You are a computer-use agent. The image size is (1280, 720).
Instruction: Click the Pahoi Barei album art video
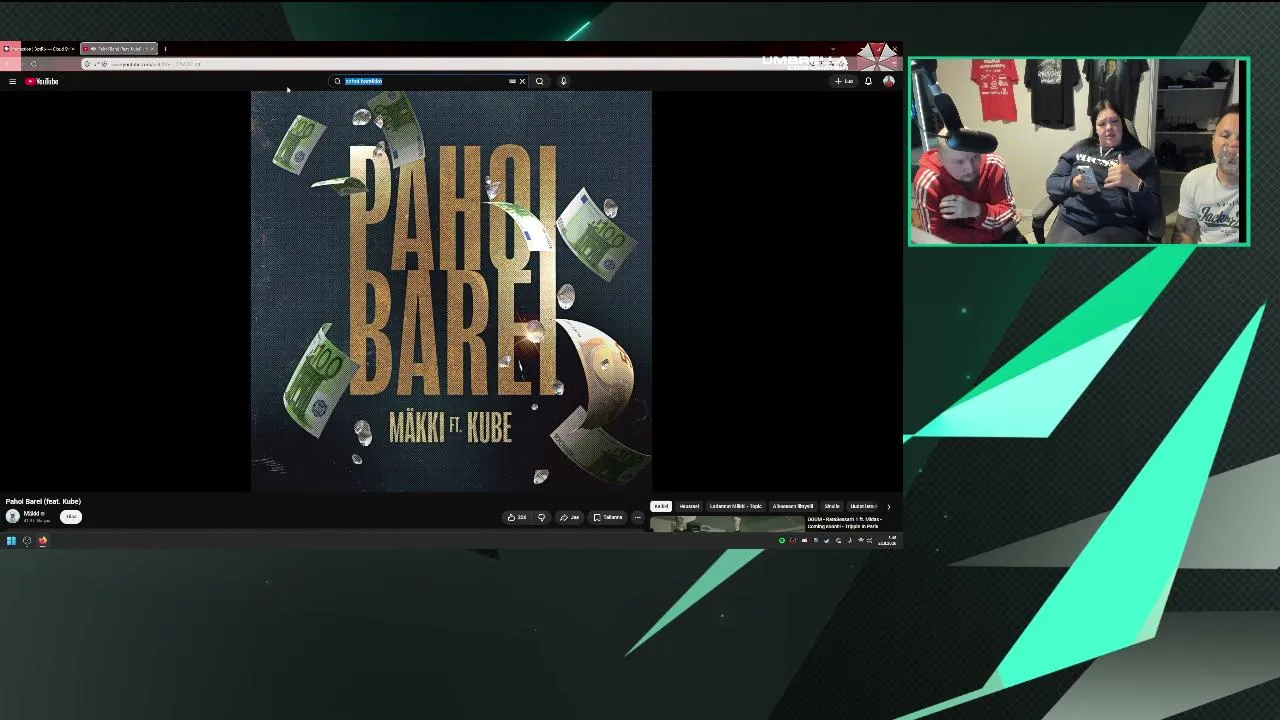pyautogui.click(x=451, y=291)
